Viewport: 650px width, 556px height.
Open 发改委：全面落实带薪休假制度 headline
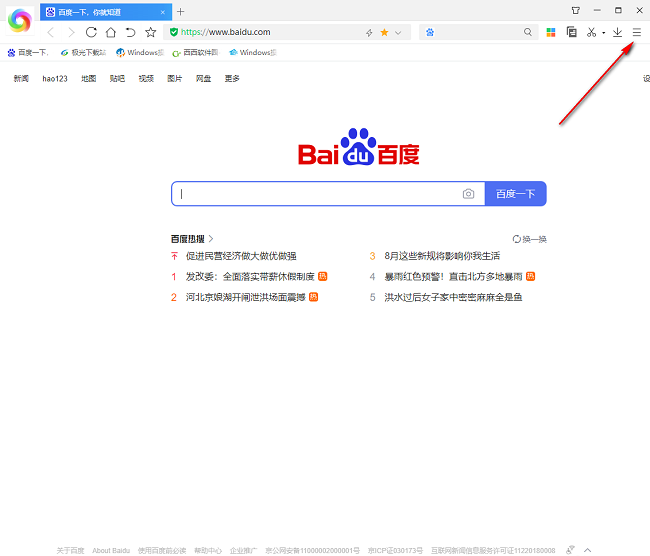tap(250, 277)
